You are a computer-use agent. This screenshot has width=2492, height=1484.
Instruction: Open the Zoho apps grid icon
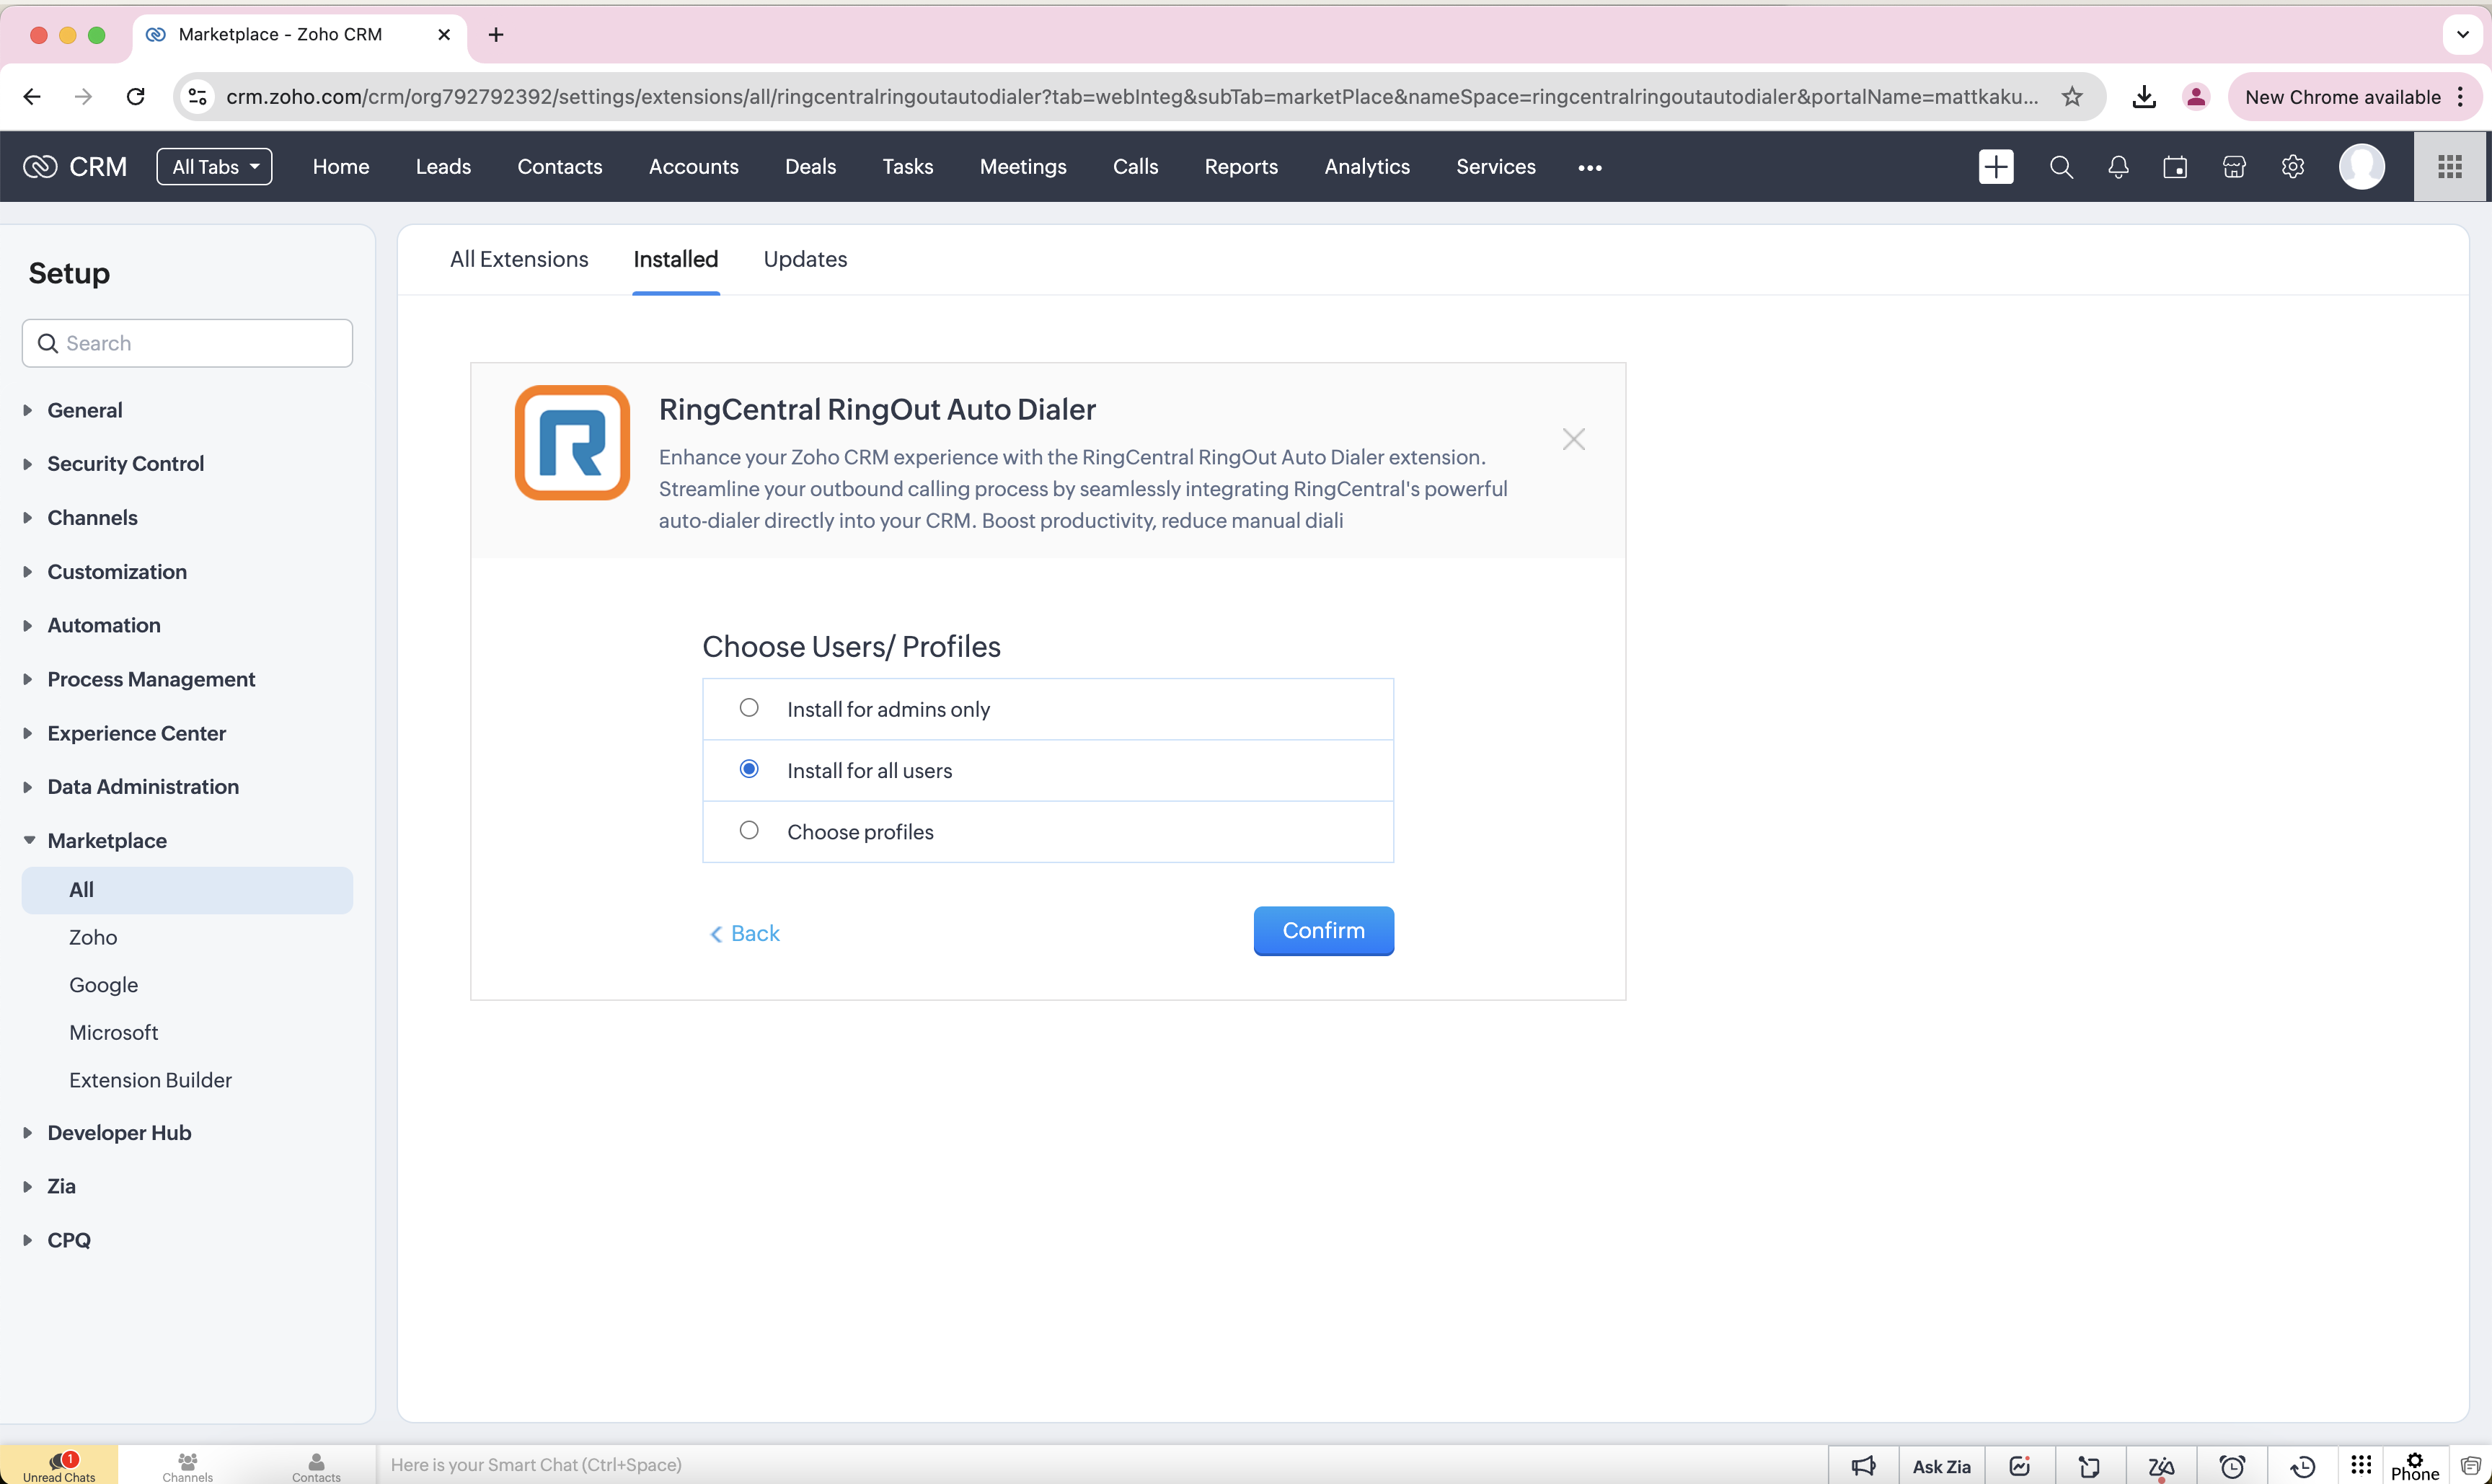pos(2449,167)
